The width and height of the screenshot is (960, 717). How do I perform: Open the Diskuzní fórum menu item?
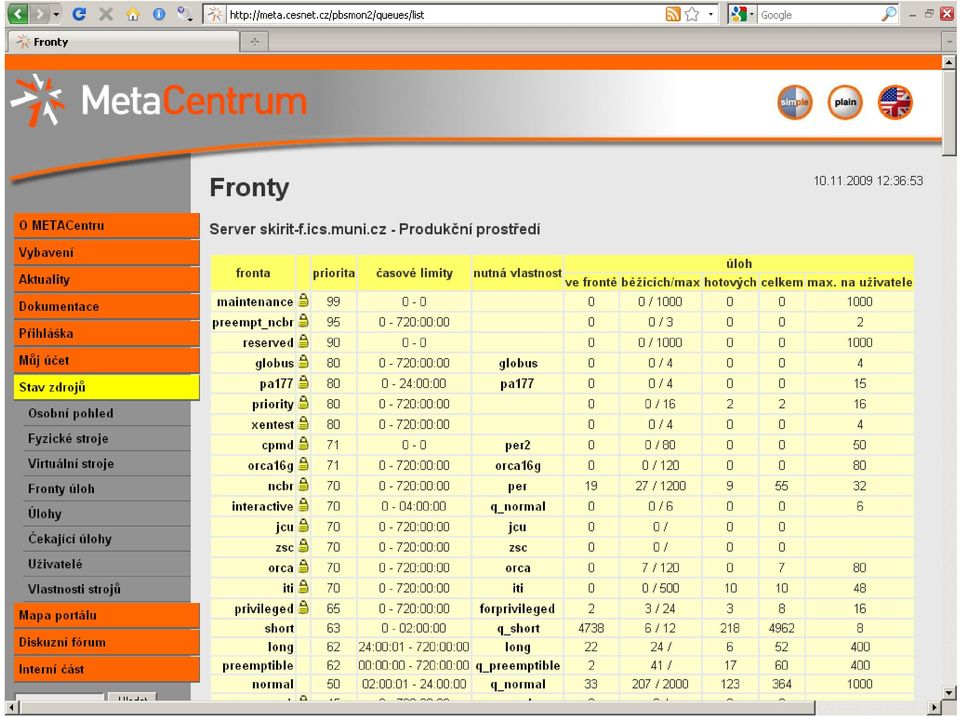(x=107, y=642)
